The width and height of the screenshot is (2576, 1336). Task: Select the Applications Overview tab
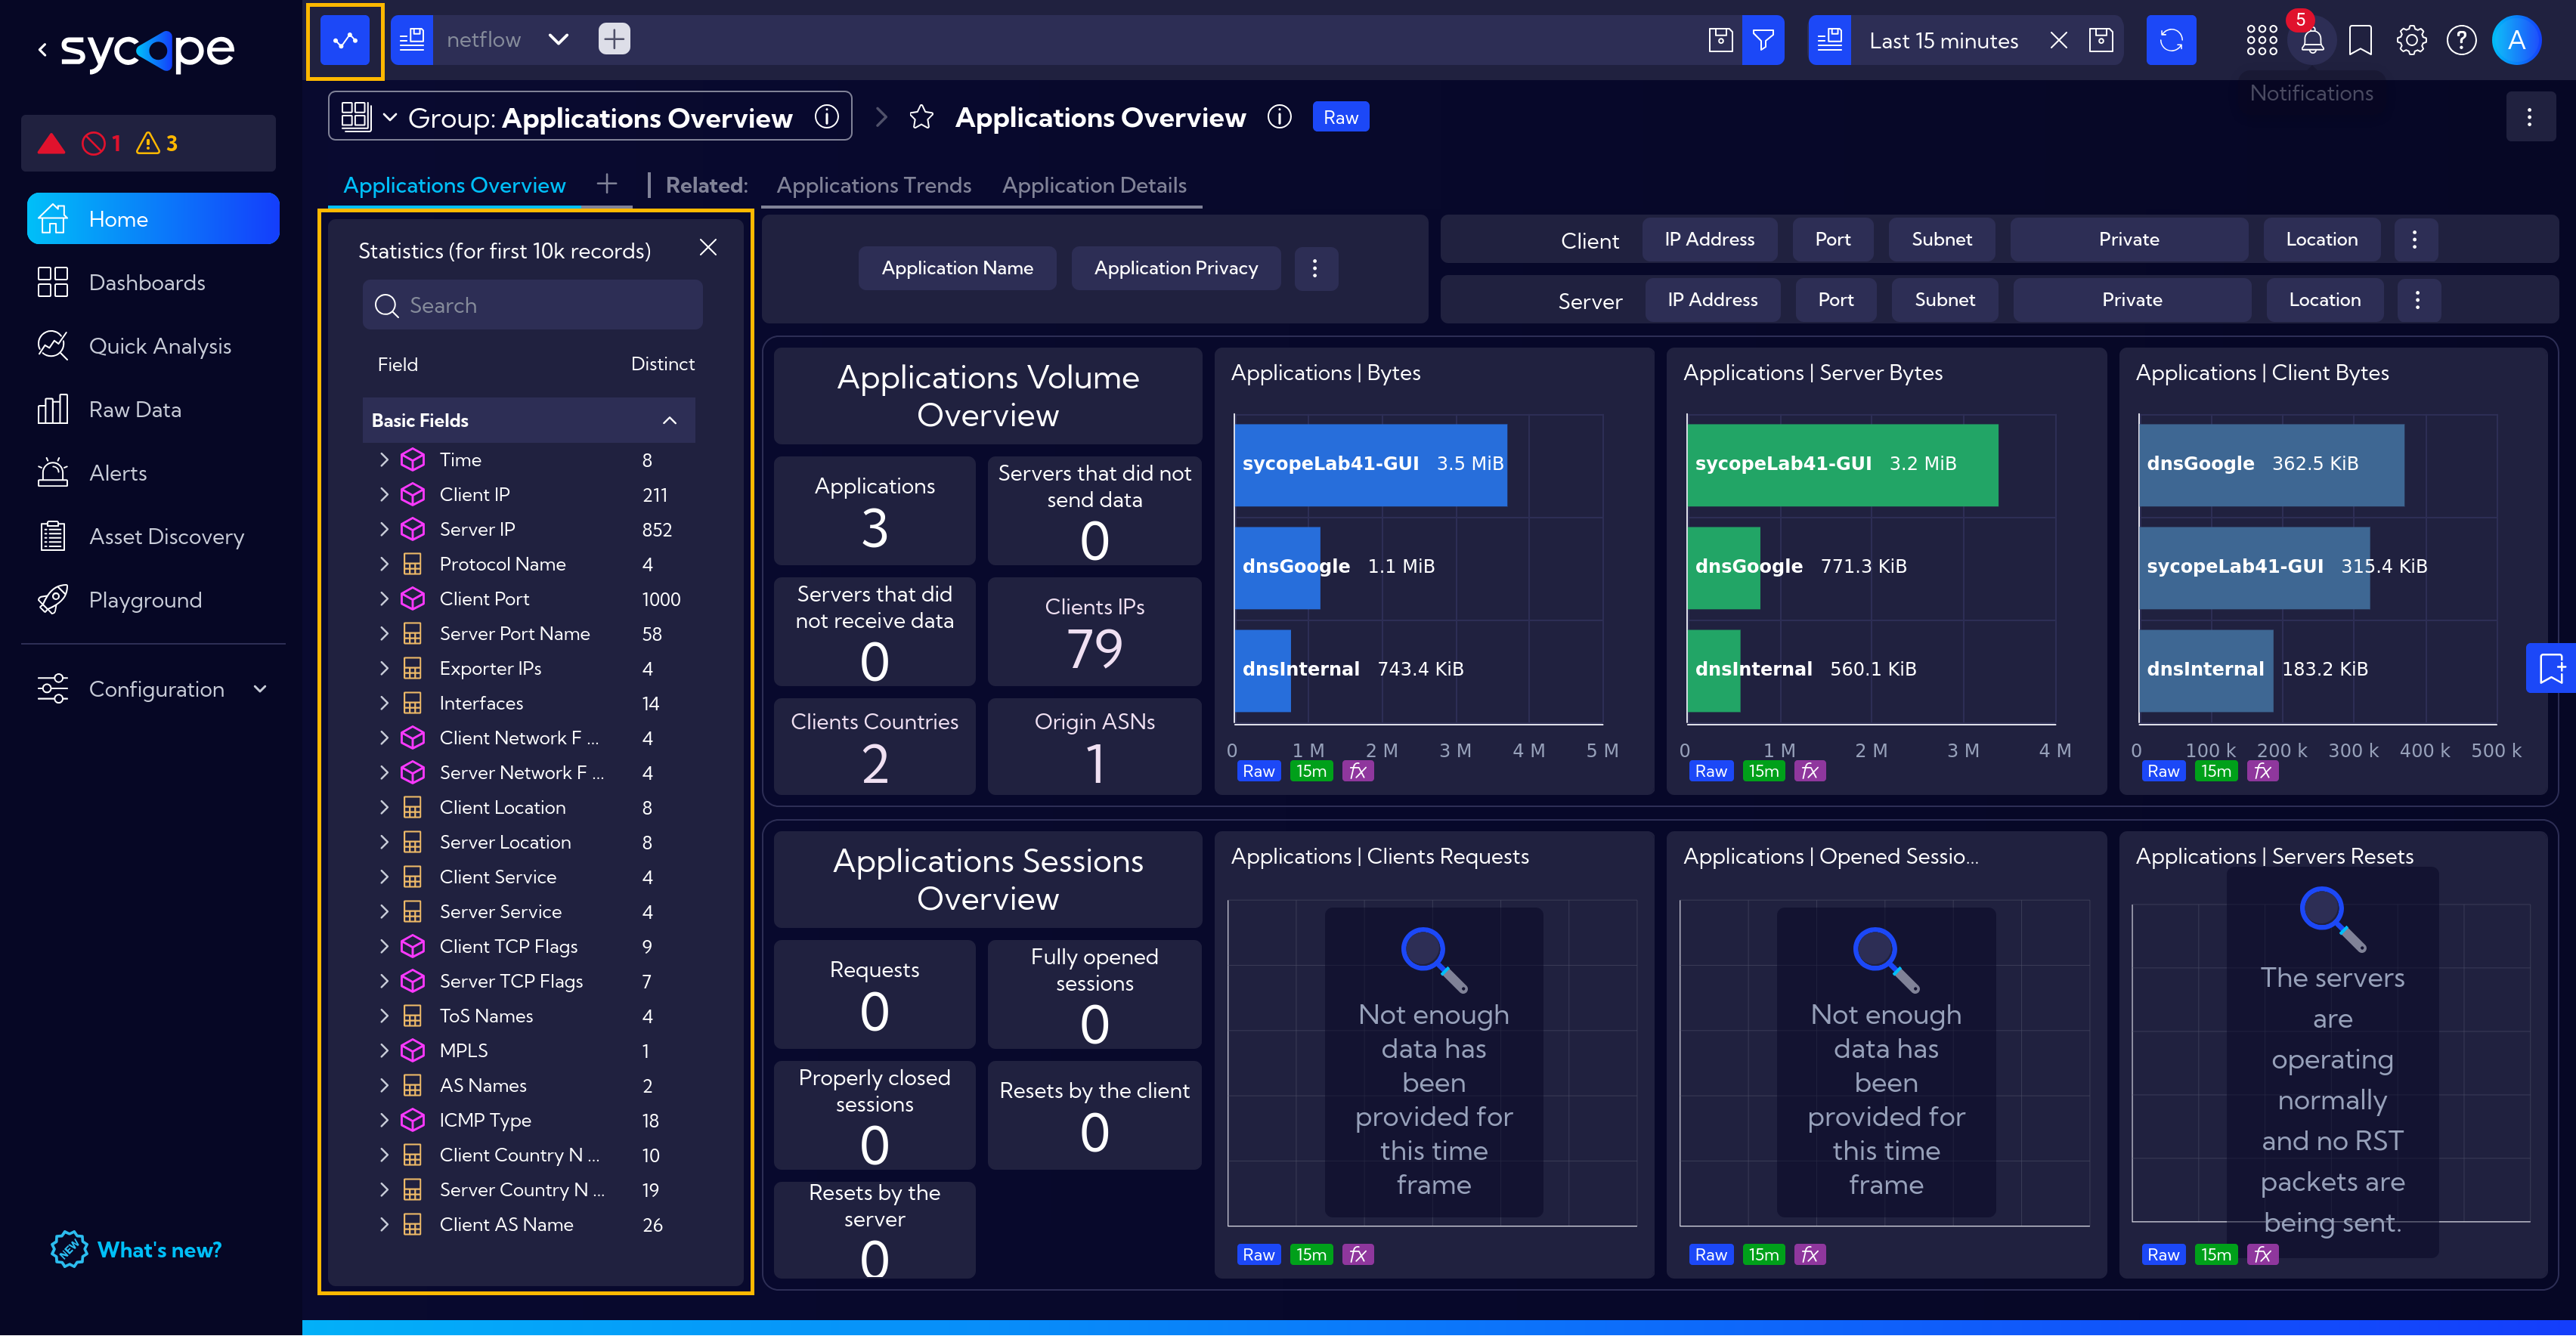454,185
